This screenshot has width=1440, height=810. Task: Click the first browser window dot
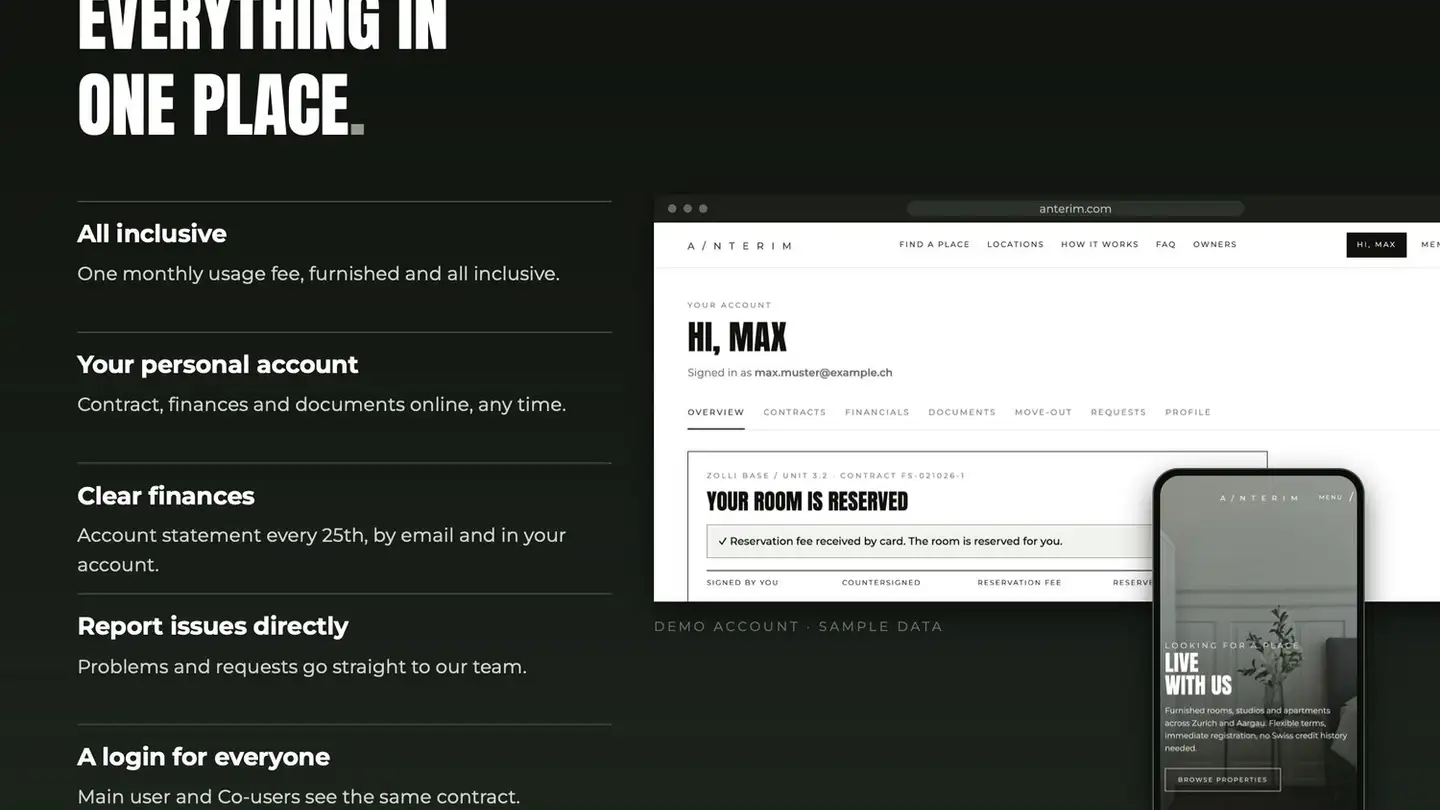pos(672,209)
